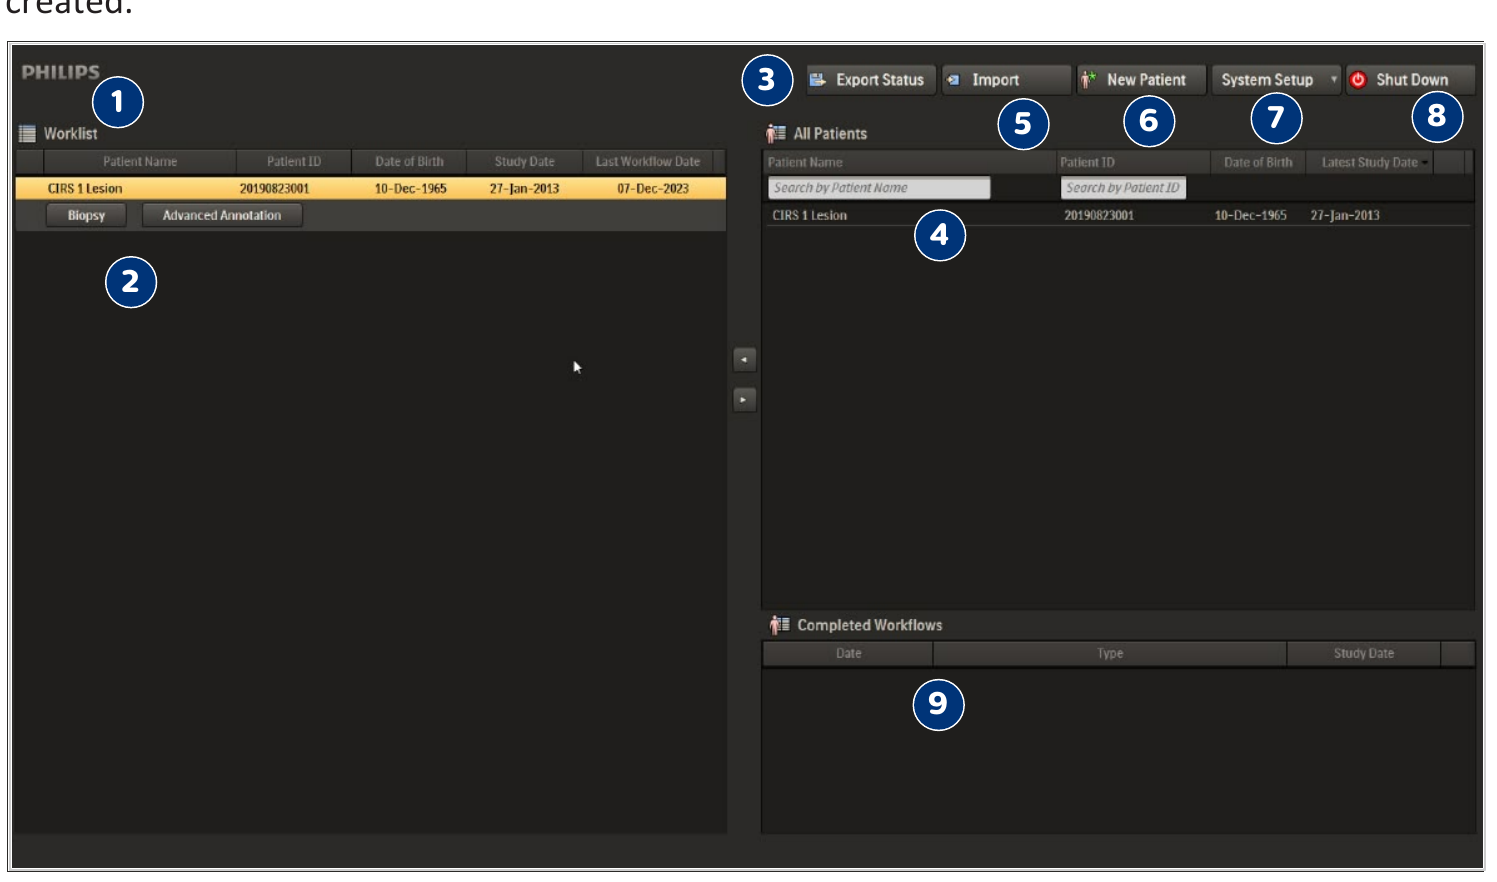
Task: Click Date of Birth header in All Patients
Action: pos(1258,162)
